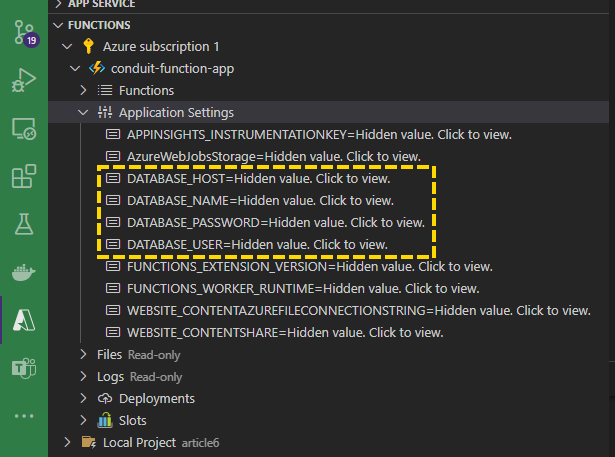Collapse conduit-function-app node
The width and height of the screenshot is (615, 457).
pos(75,69)
